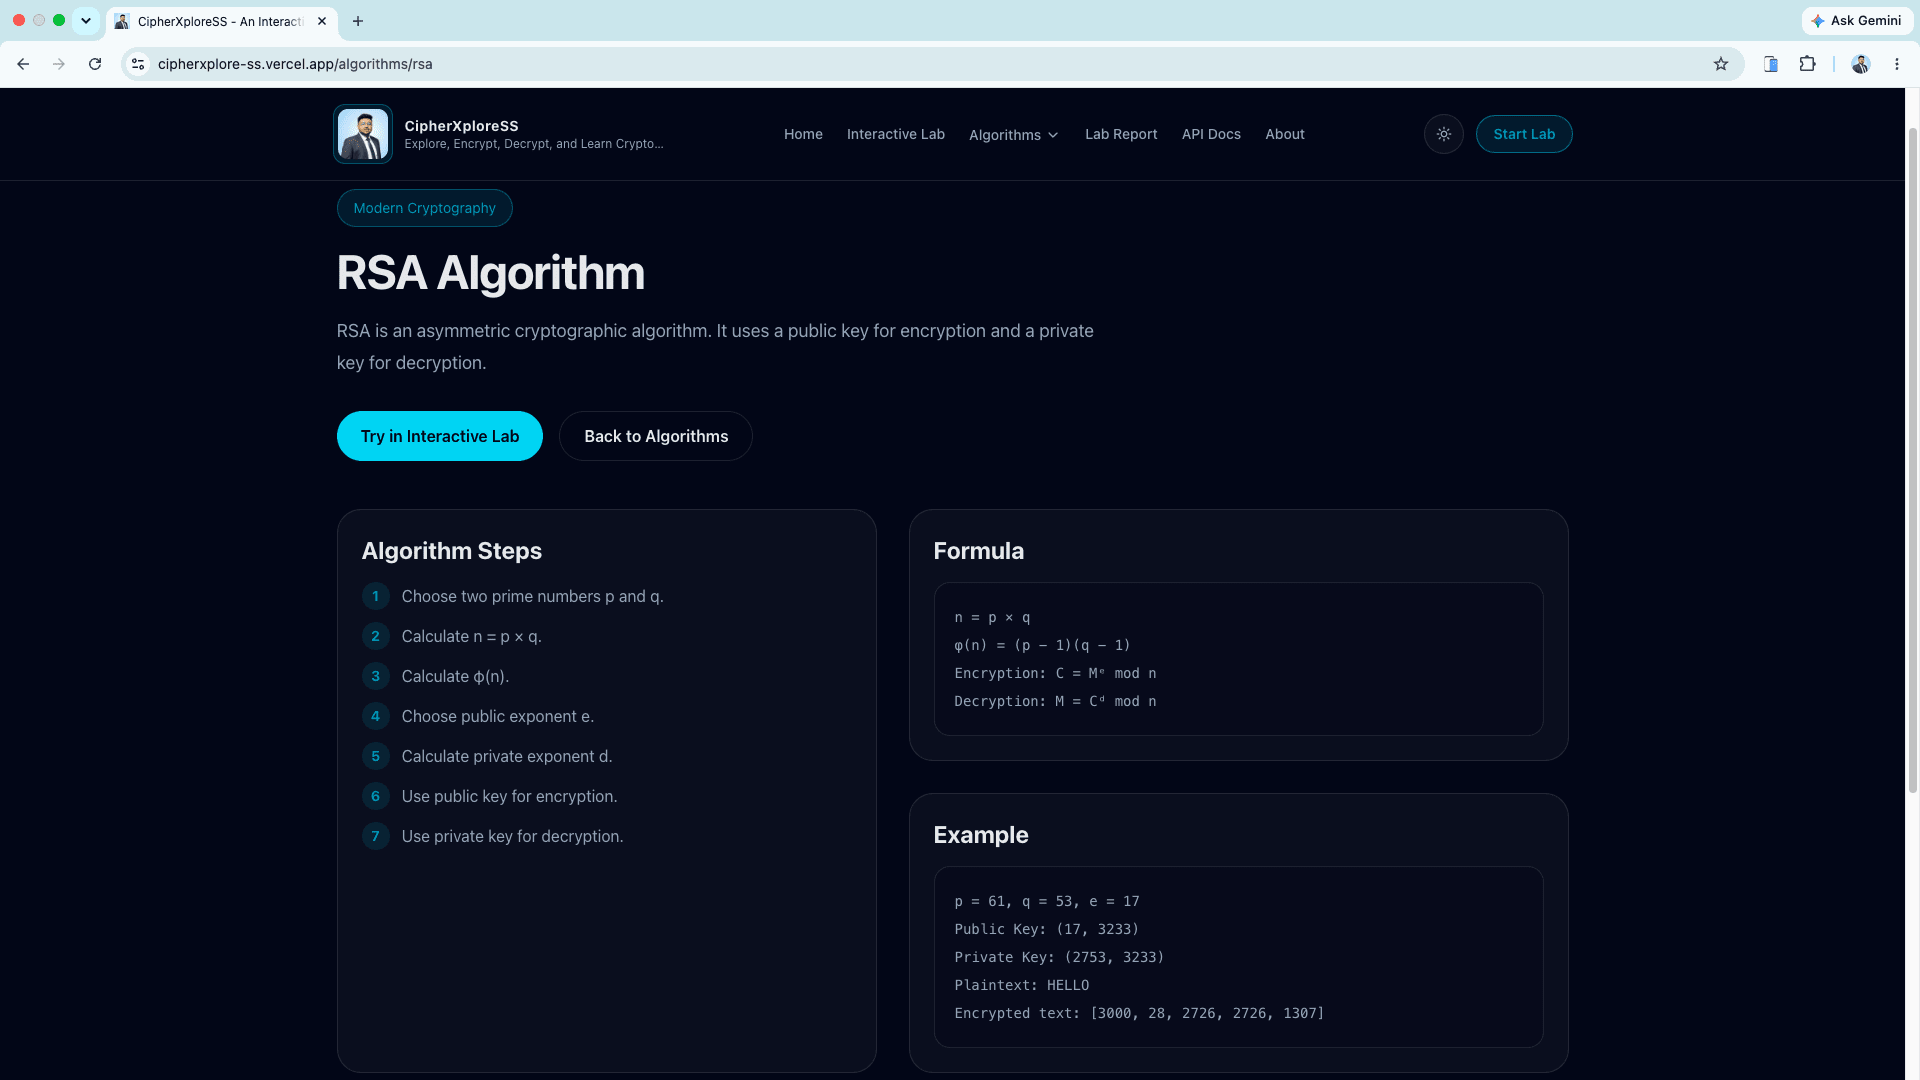
Task: Click the Start Lab button
Action: [x=1524, y=134]
